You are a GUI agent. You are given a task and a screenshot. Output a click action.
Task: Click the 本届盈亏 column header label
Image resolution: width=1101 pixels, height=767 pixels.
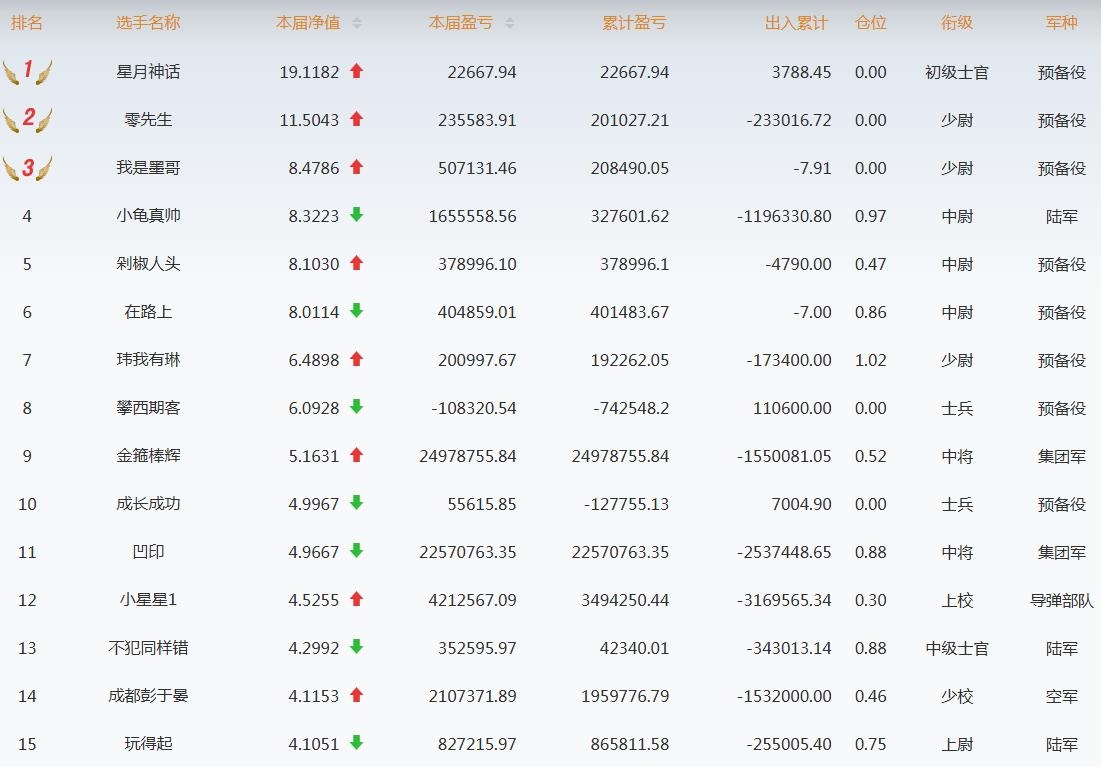tap(461, 23)
